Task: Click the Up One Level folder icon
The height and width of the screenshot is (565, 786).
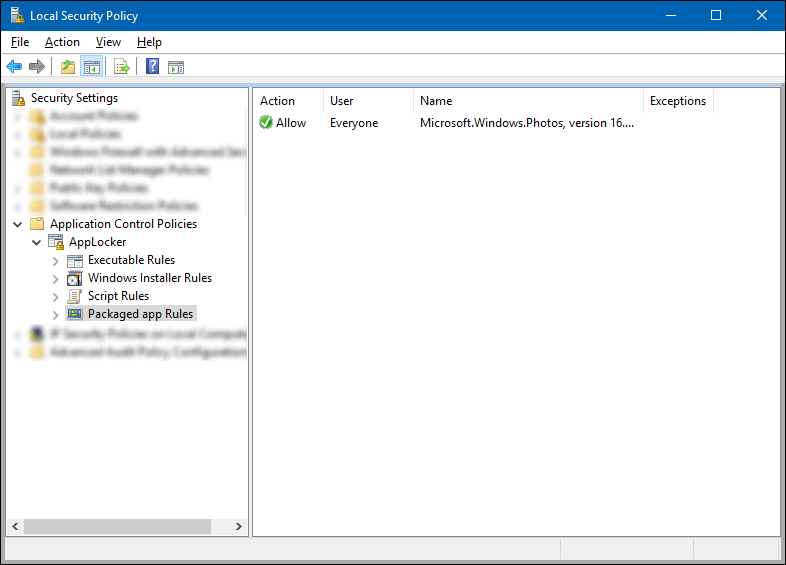Action: [67, 67]
